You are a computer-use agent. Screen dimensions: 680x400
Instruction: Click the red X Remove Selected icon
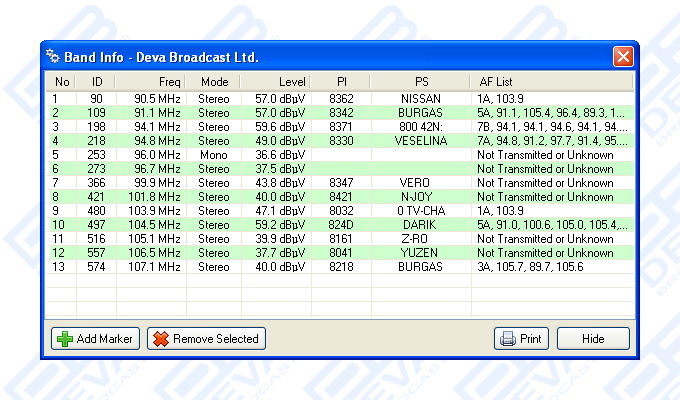(160, 339)
